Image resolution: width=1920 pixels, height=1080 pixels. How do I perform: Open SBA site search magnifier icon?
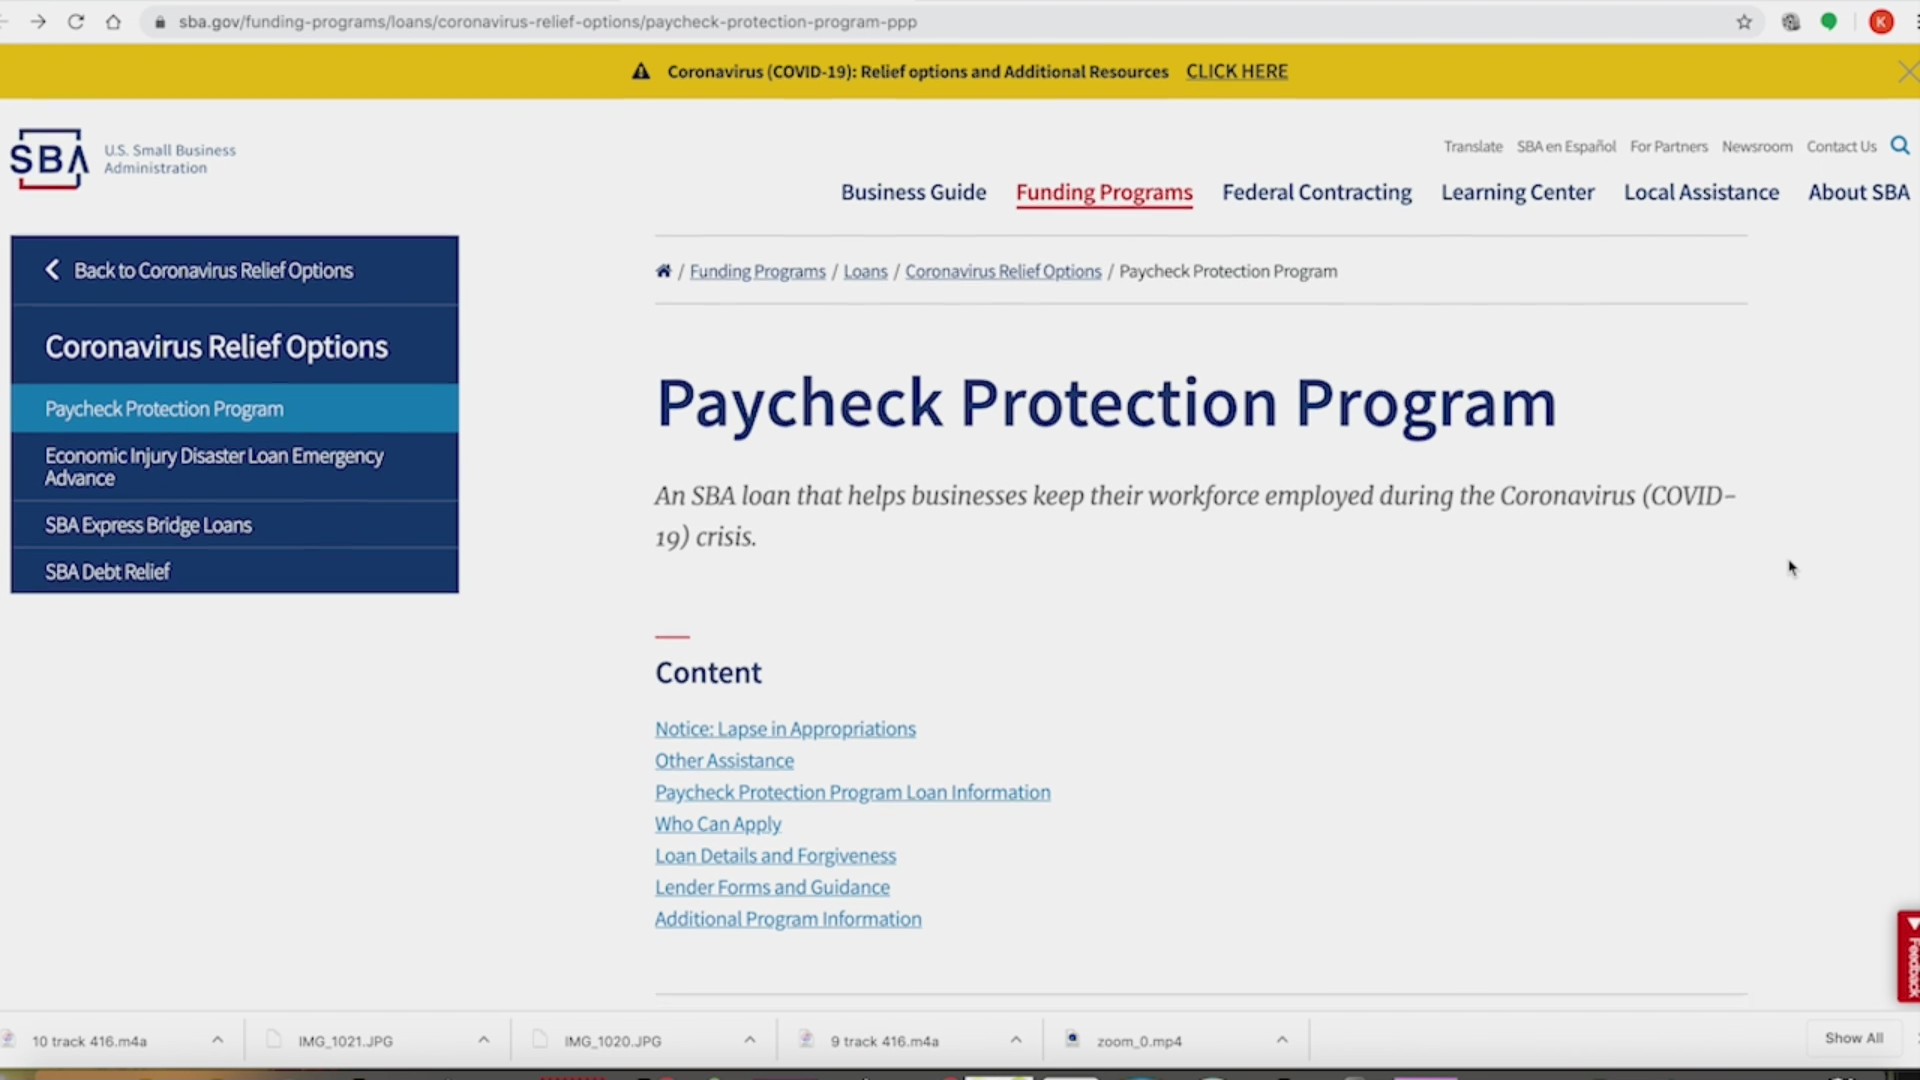click(x=1900, y=146)
